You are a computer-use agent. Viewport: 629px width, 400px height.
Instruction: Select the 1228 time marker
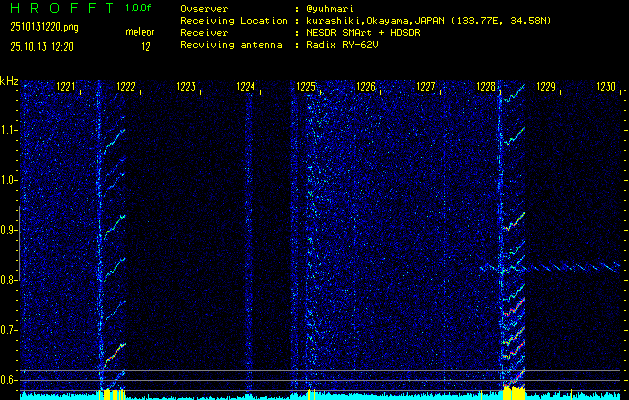(x=486, y=87)
